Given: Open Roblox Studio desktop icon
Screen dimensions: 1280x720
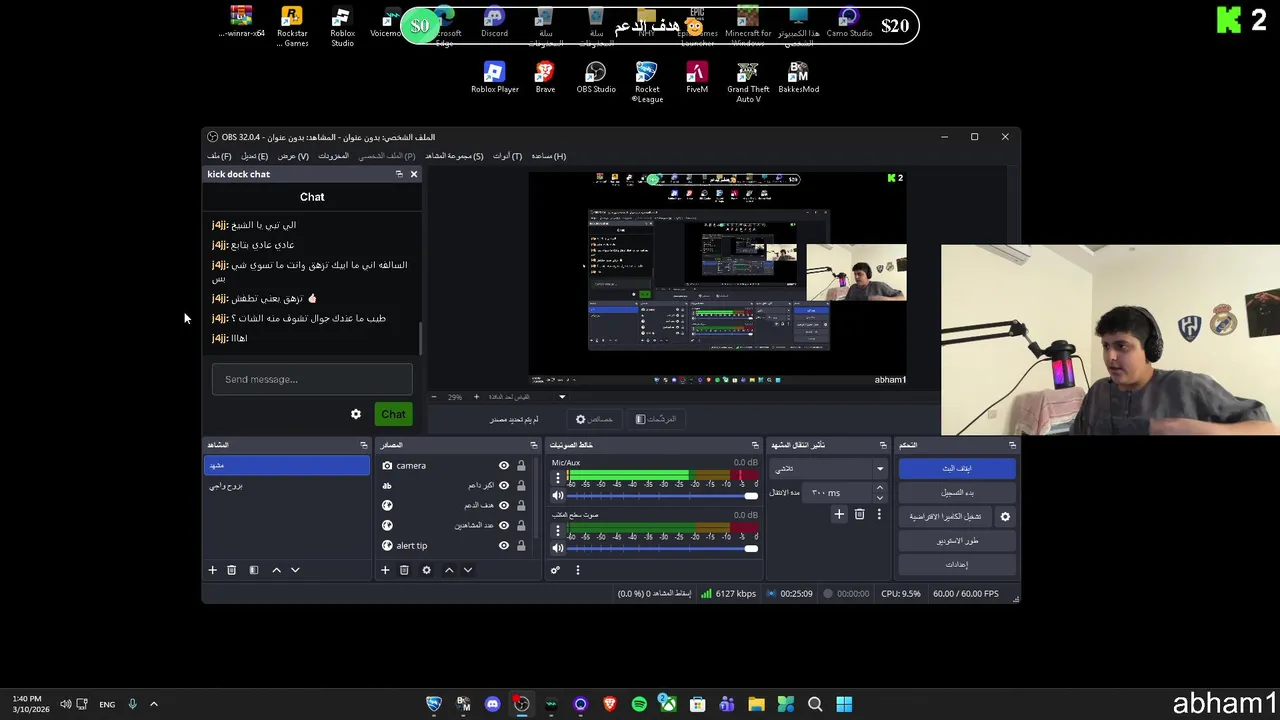Looking at the screenshot, I should (x=342, y=27).
